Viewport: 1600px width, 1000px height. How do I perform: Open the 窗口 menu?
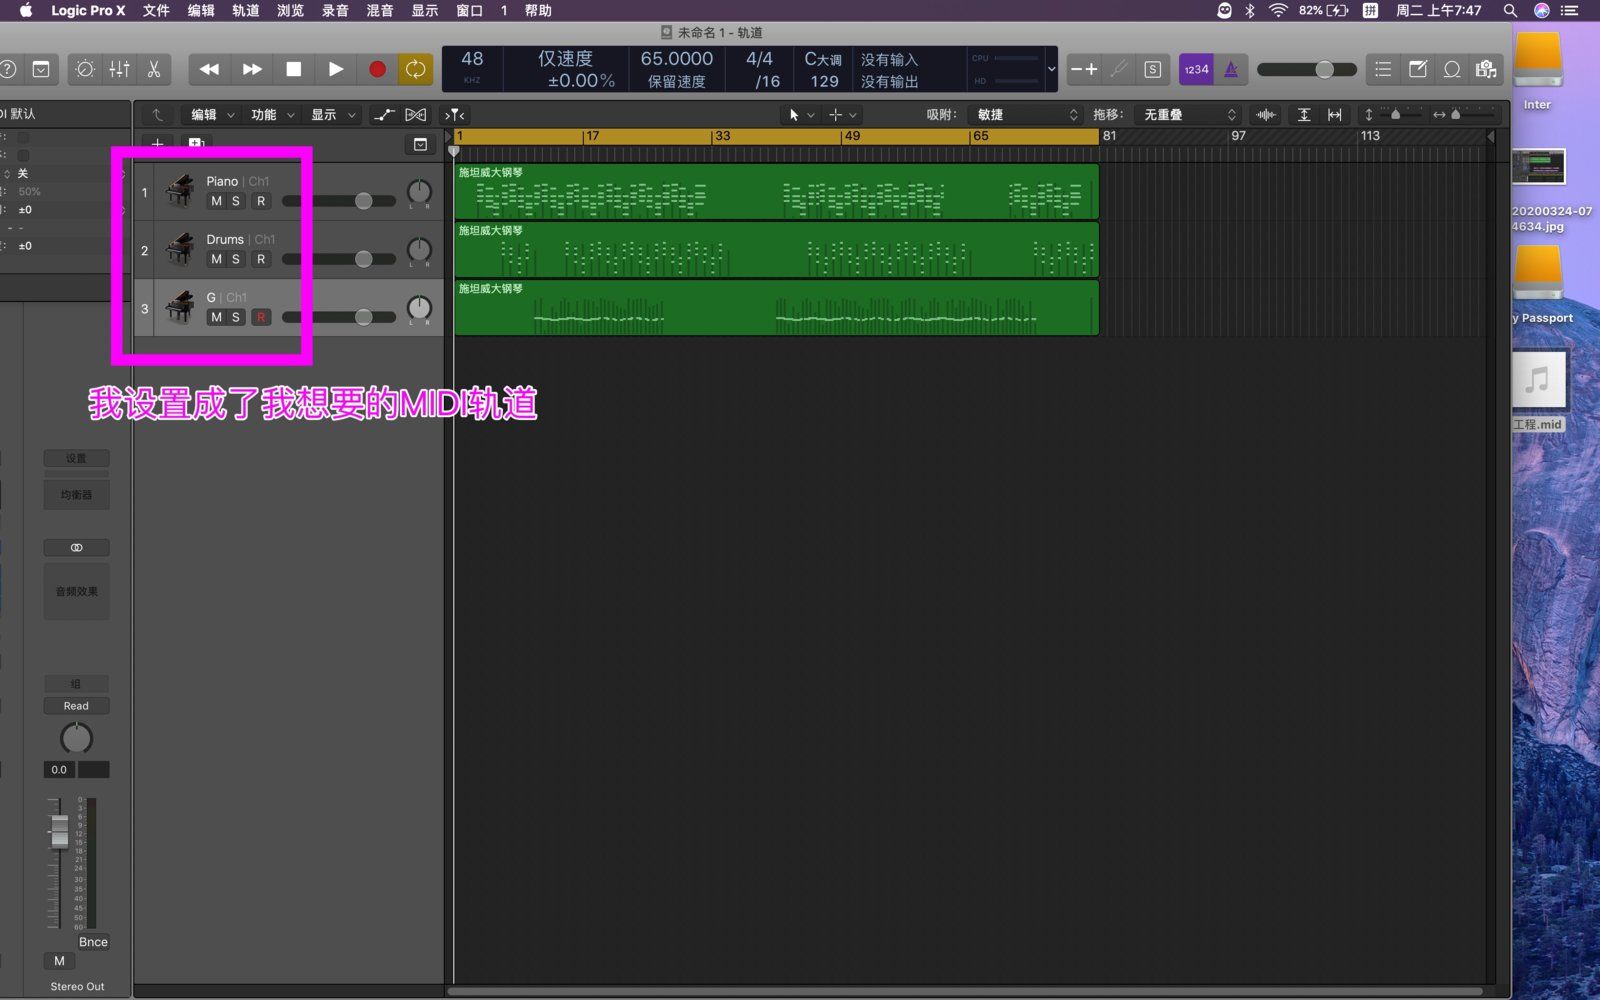pyautogui.click(x=469, y=10)
